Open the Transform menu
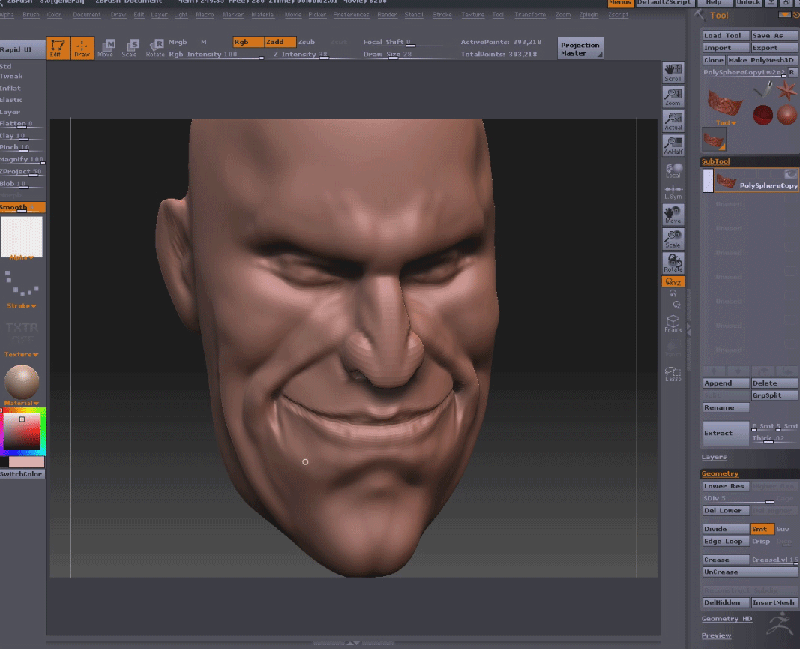Viewport: 800px width, 649px height. [x=530, y=15]
